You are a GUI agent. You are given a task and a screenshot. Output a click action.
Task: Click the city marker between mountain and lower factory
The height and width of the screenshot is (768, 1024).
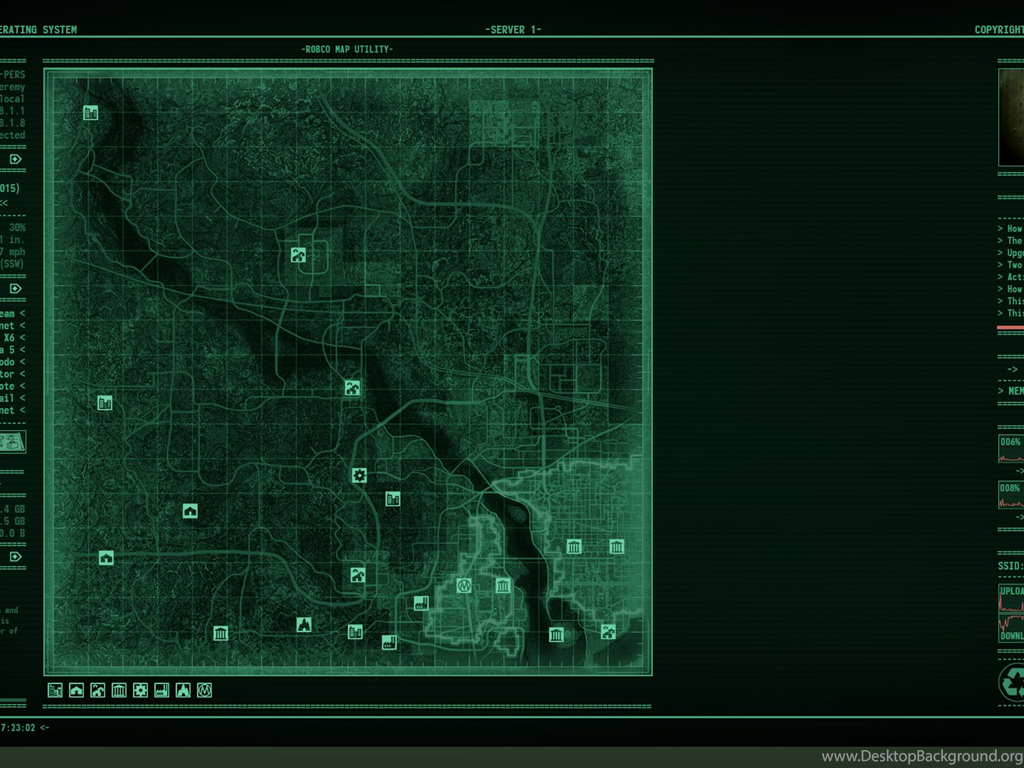pyautogui.click(x=355, y=632)
